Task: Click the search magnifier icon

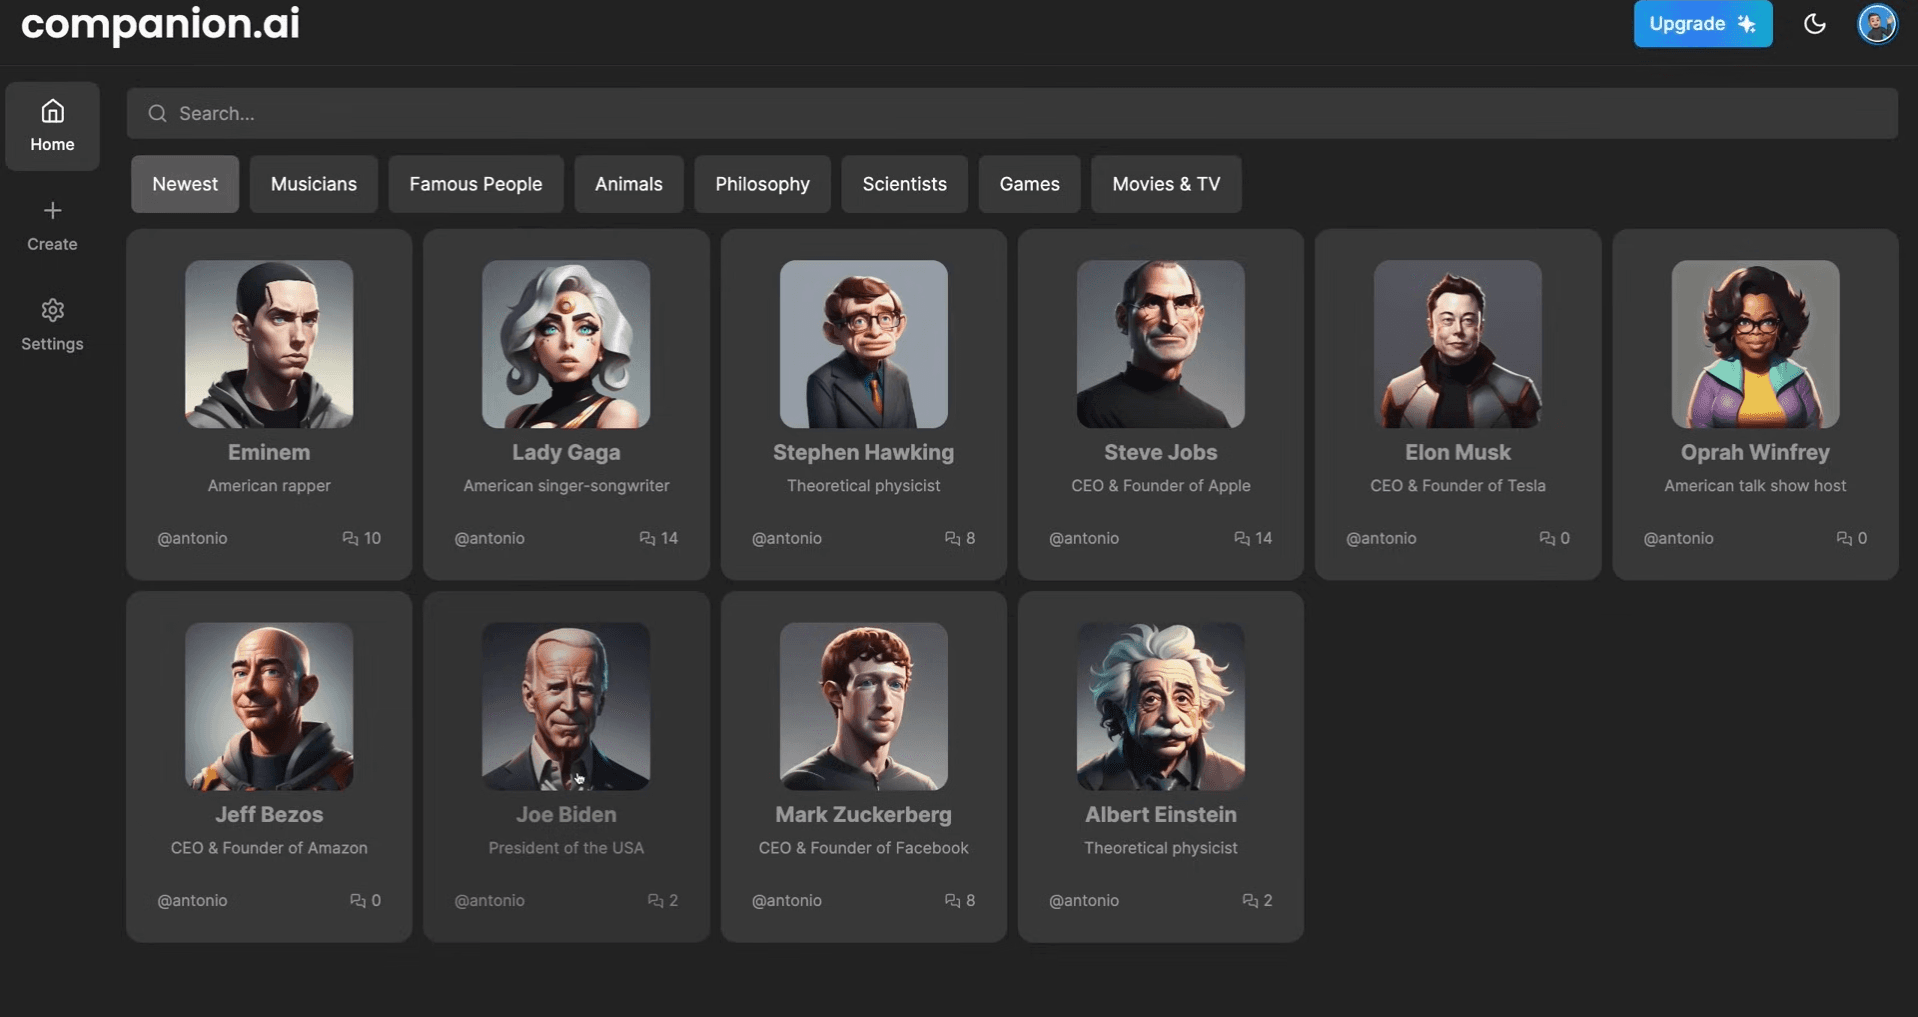Action: click(x=157, y=113)
